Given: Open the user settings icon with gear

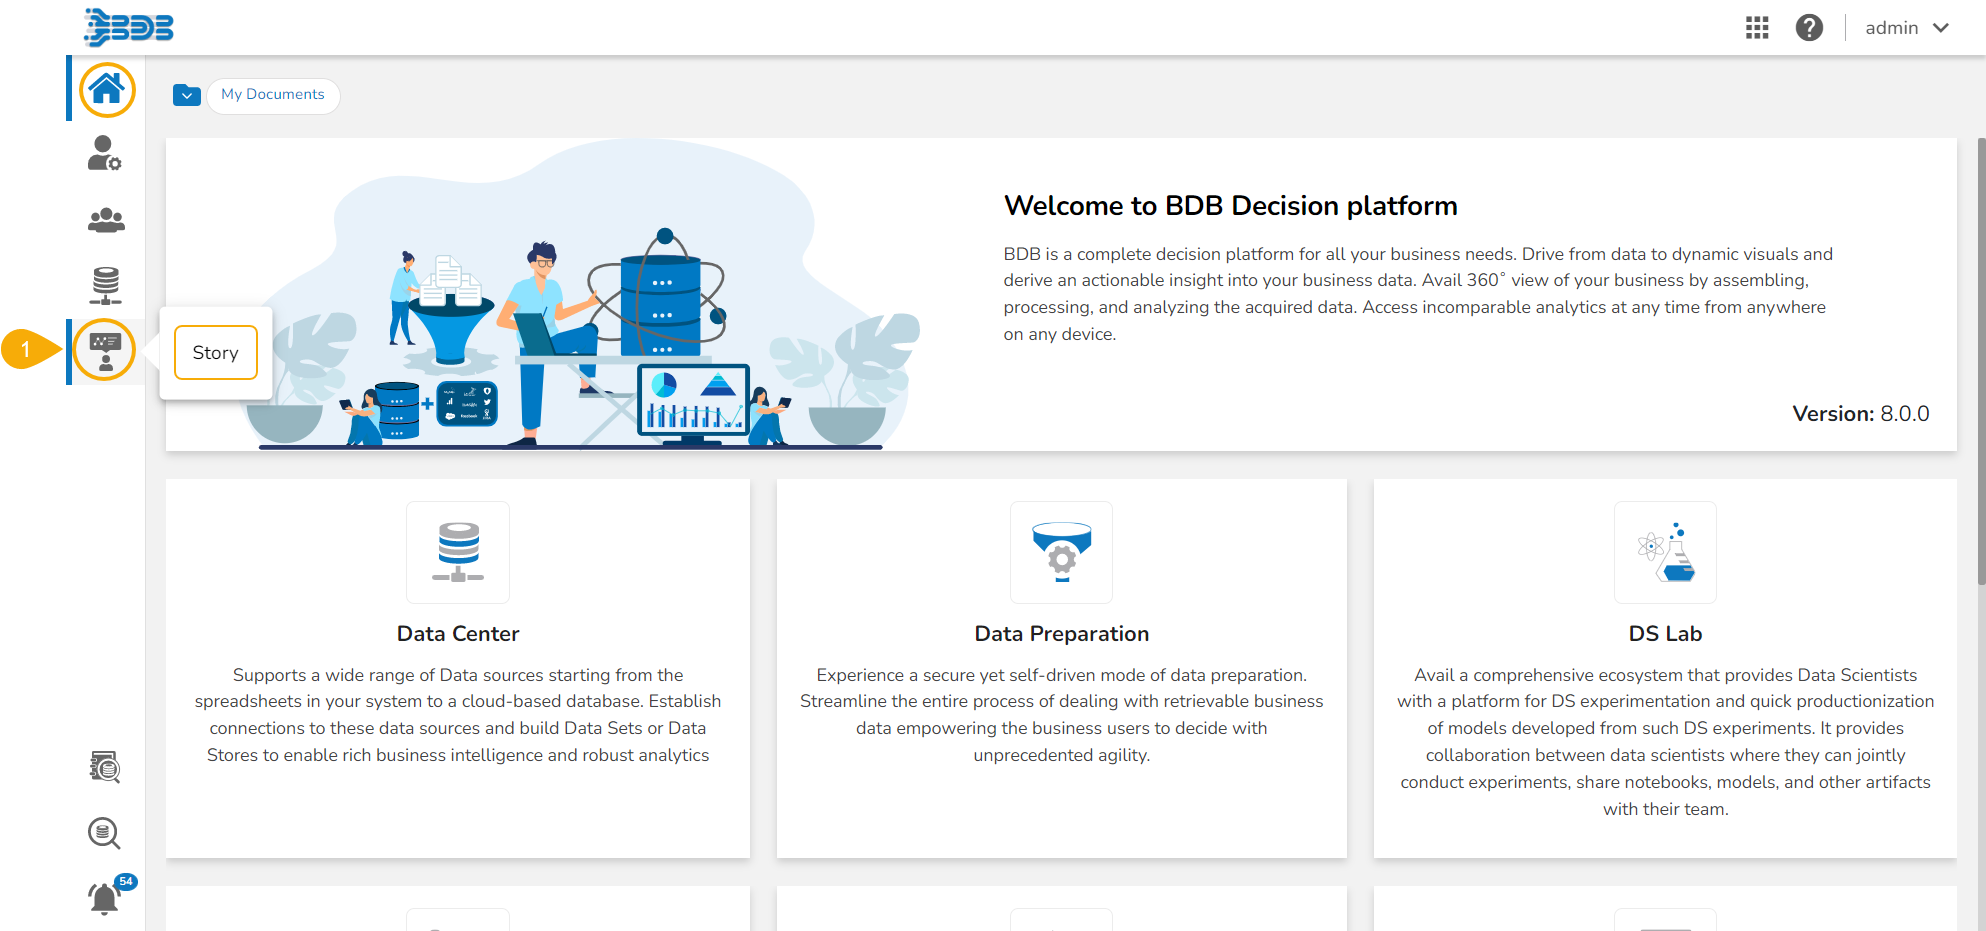Looking at the screenshot, I should click(x=105, y=154).
